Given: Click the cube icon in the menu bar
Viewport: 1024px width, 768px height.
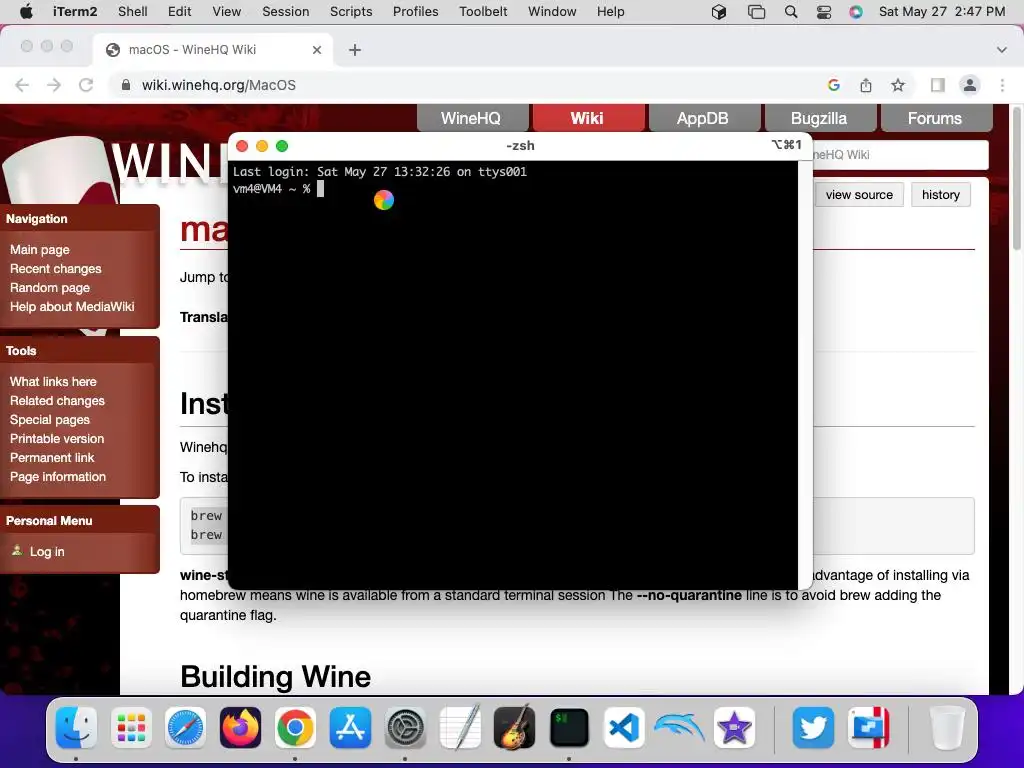Looking at the screenshot, I should [x=719, y=12].
